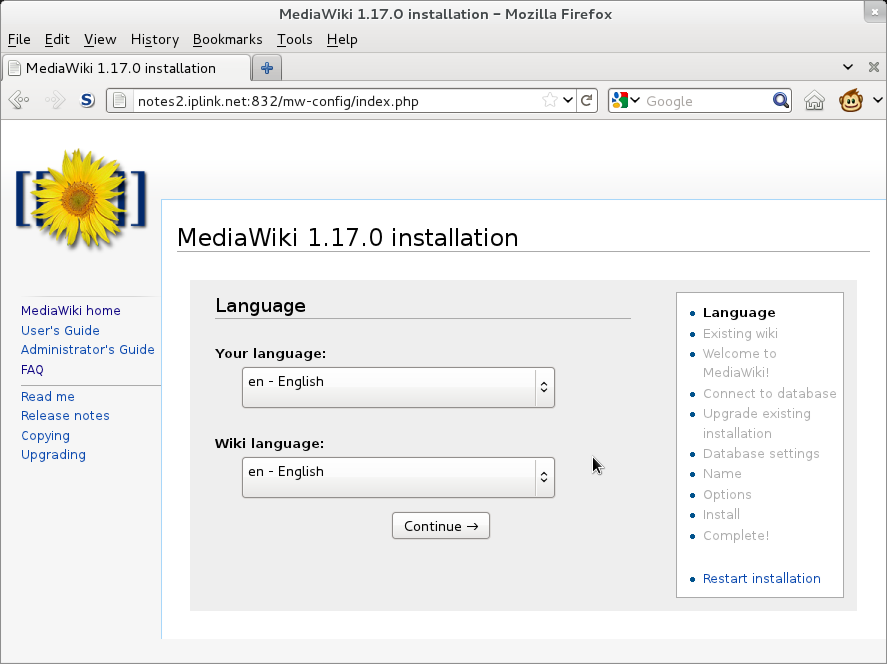This screenshot has width=887, height=664.
Task: Reload the page with the refresh icon
Action: [x=587, y=101]
